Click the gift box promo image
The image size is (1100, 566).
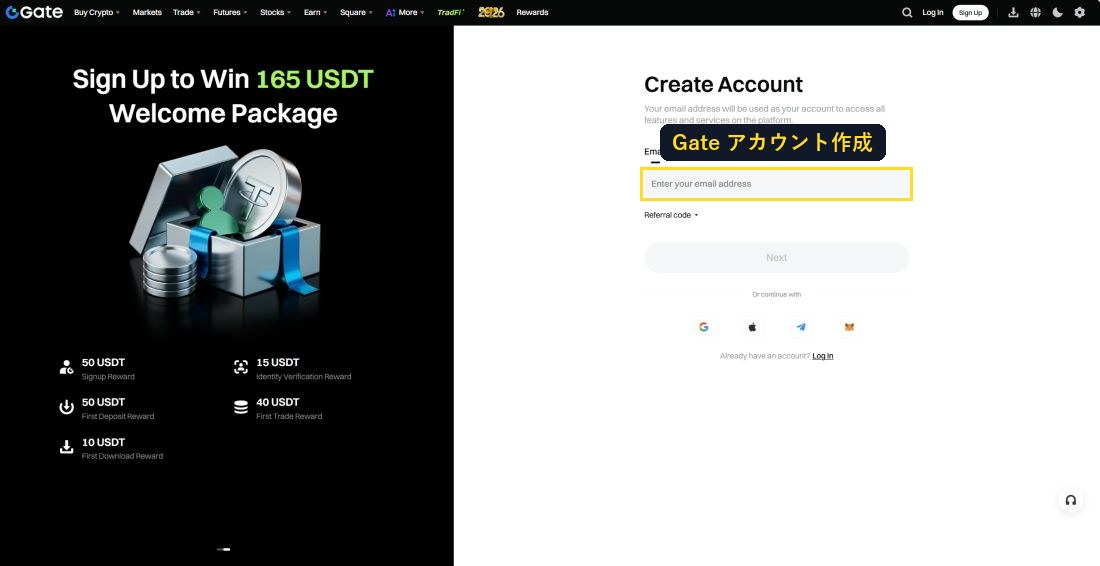pos(224,221)
